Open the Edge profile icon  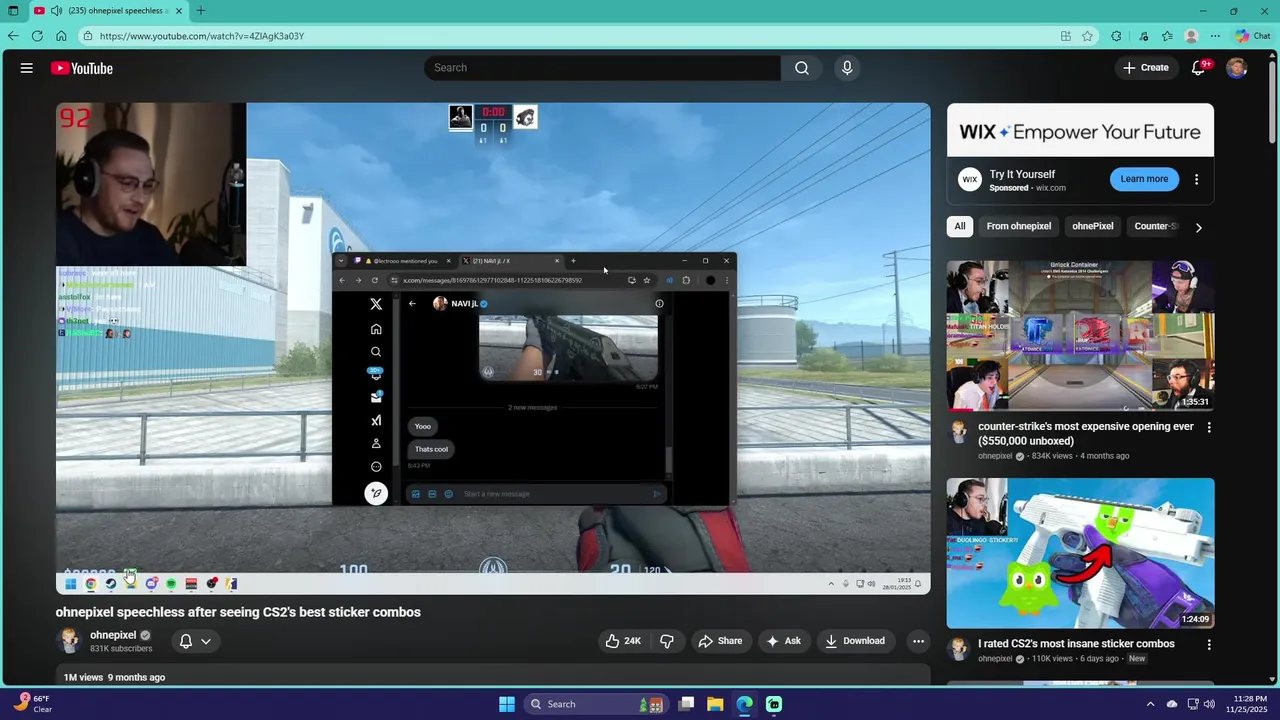[x=1191, y=36]
